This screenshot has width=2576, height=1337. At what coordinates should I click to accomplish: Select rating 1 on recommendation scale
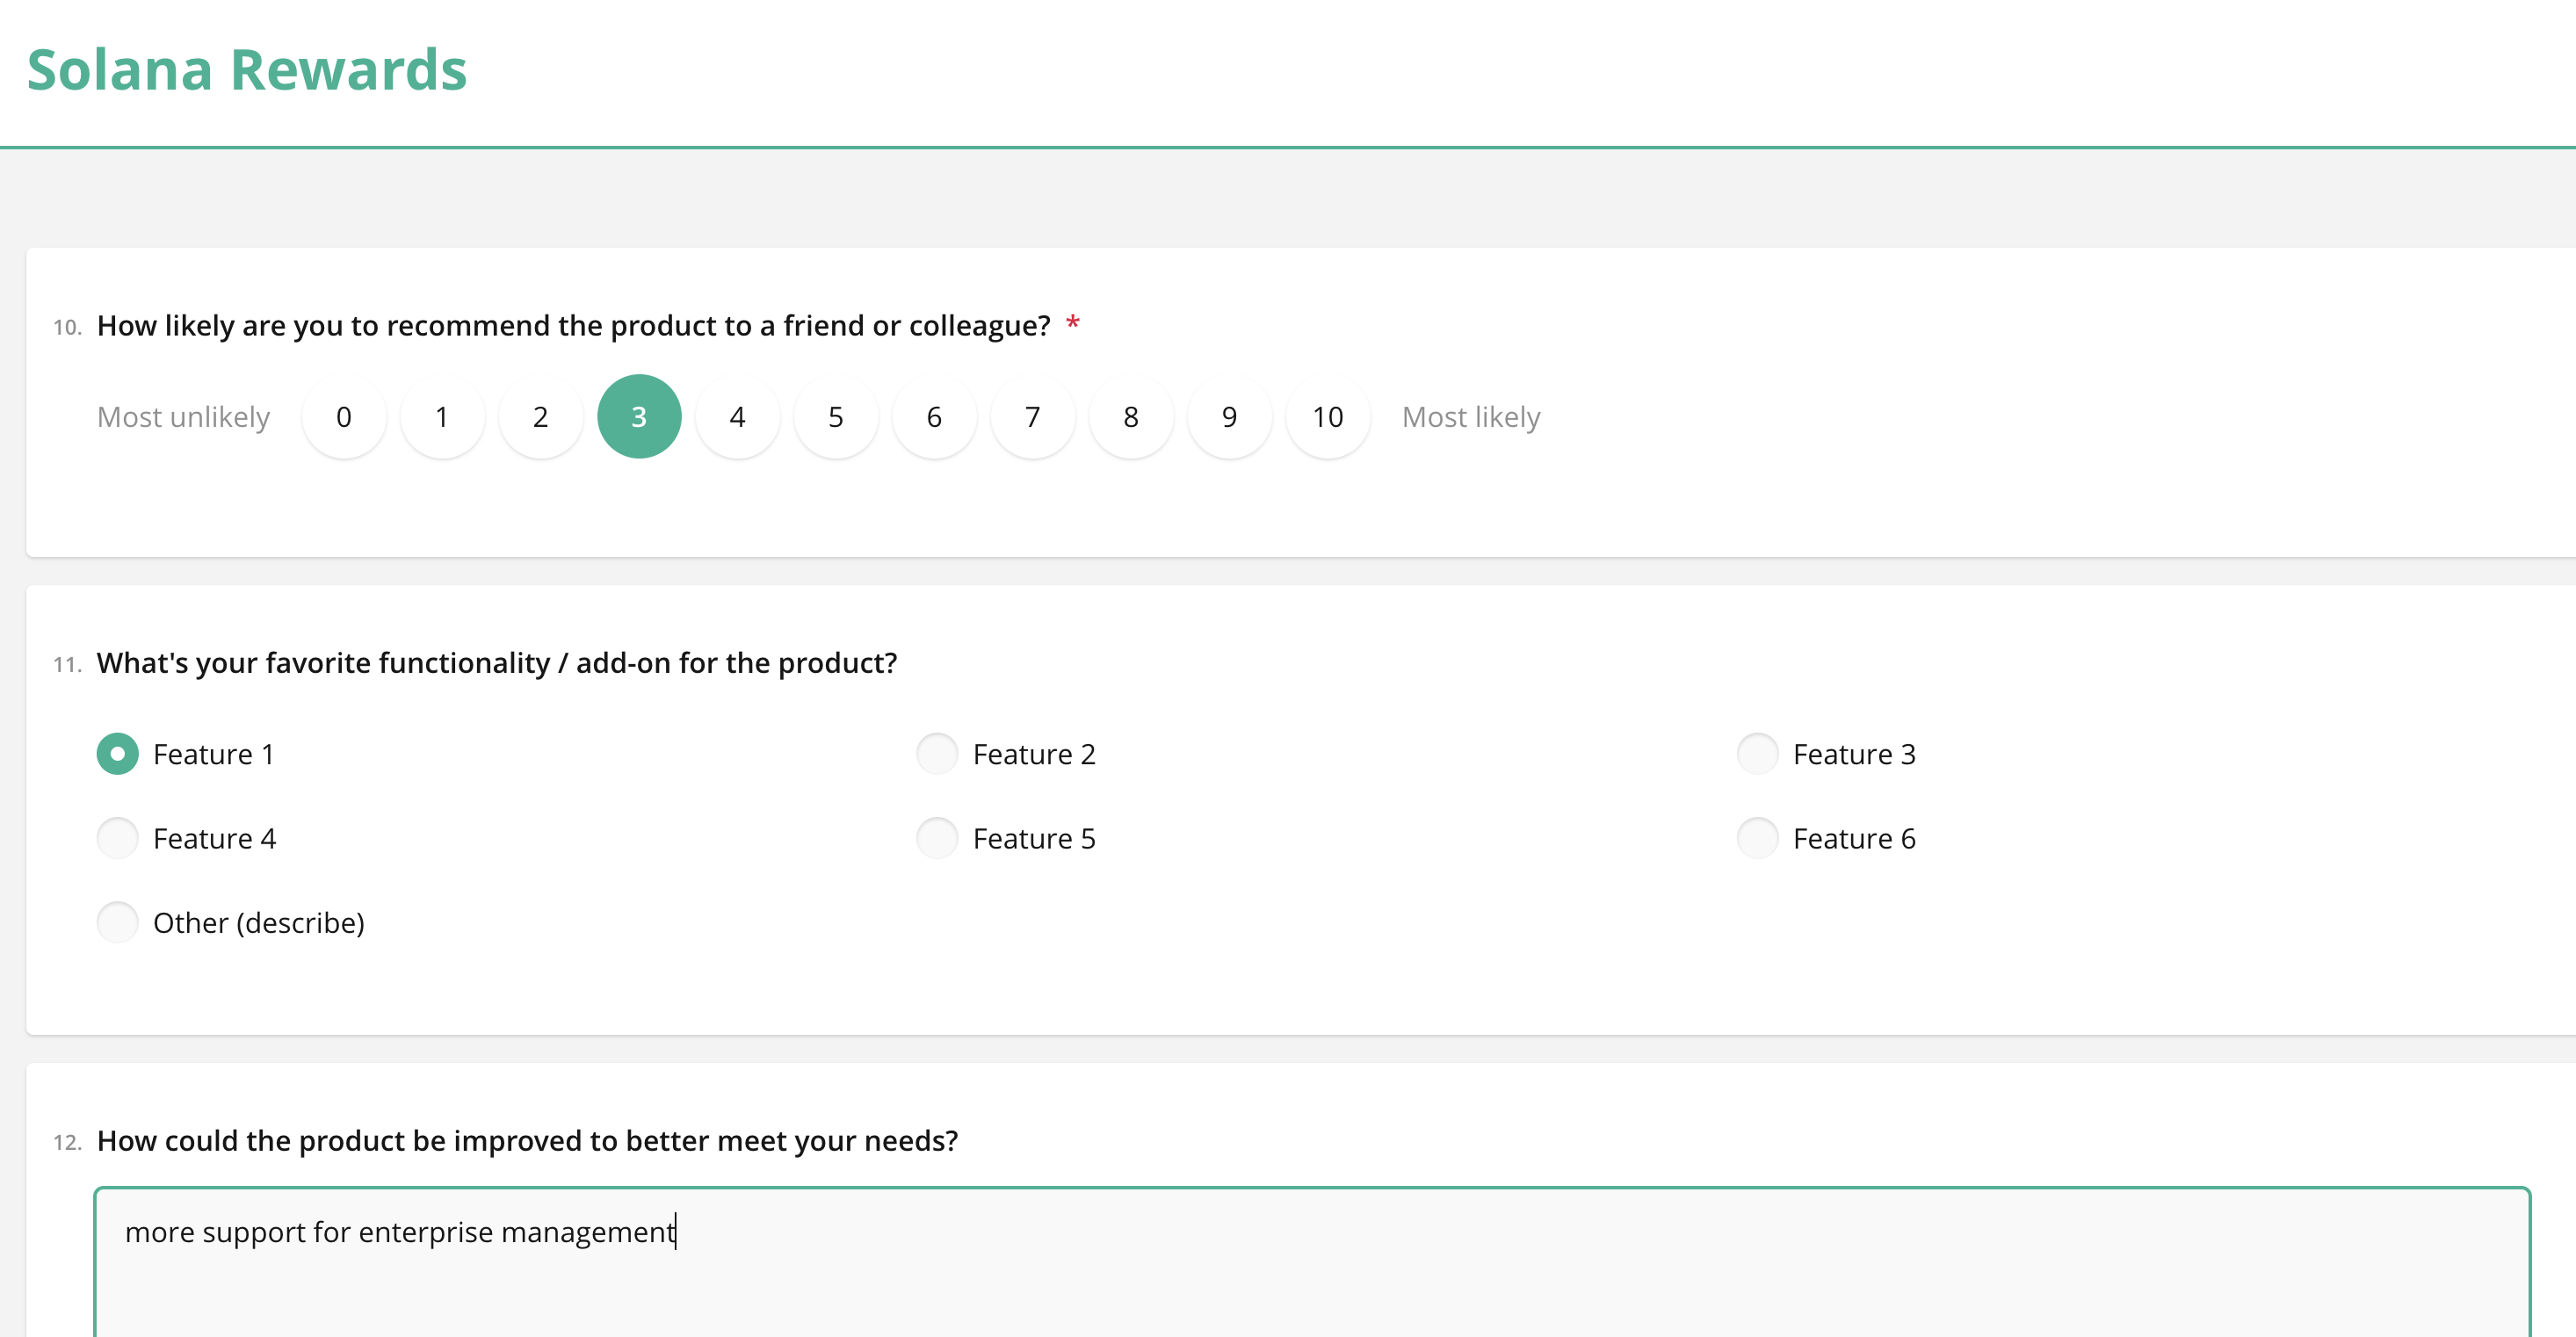click(x=442, y=417)
